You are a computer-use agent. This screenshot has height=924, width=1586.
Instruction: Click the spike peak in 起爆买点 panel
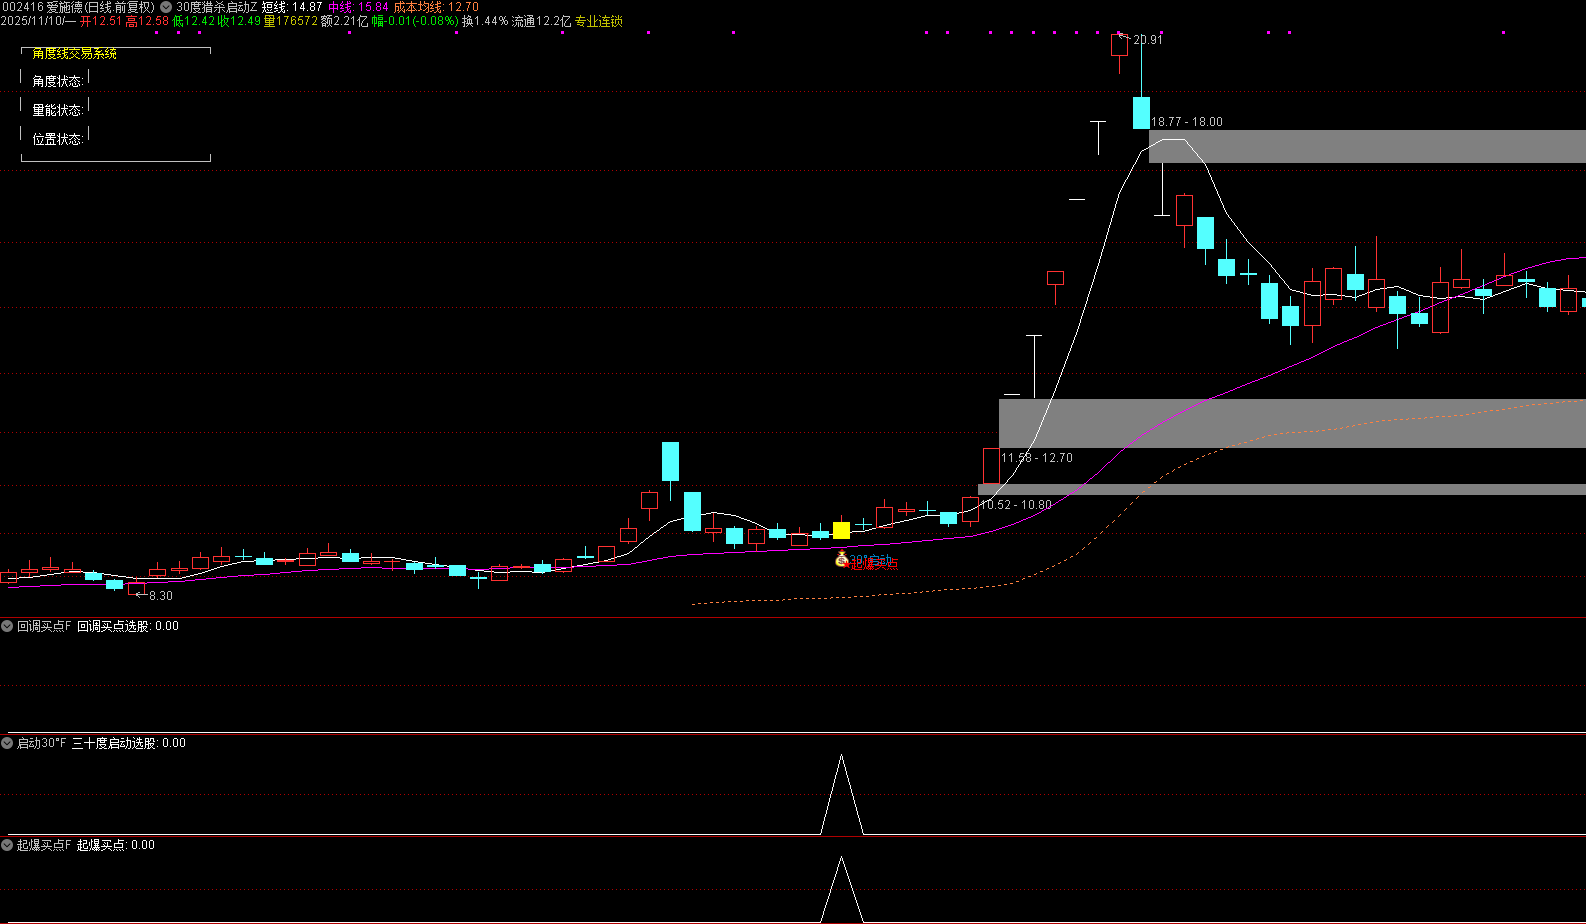[x=841, y=859]
